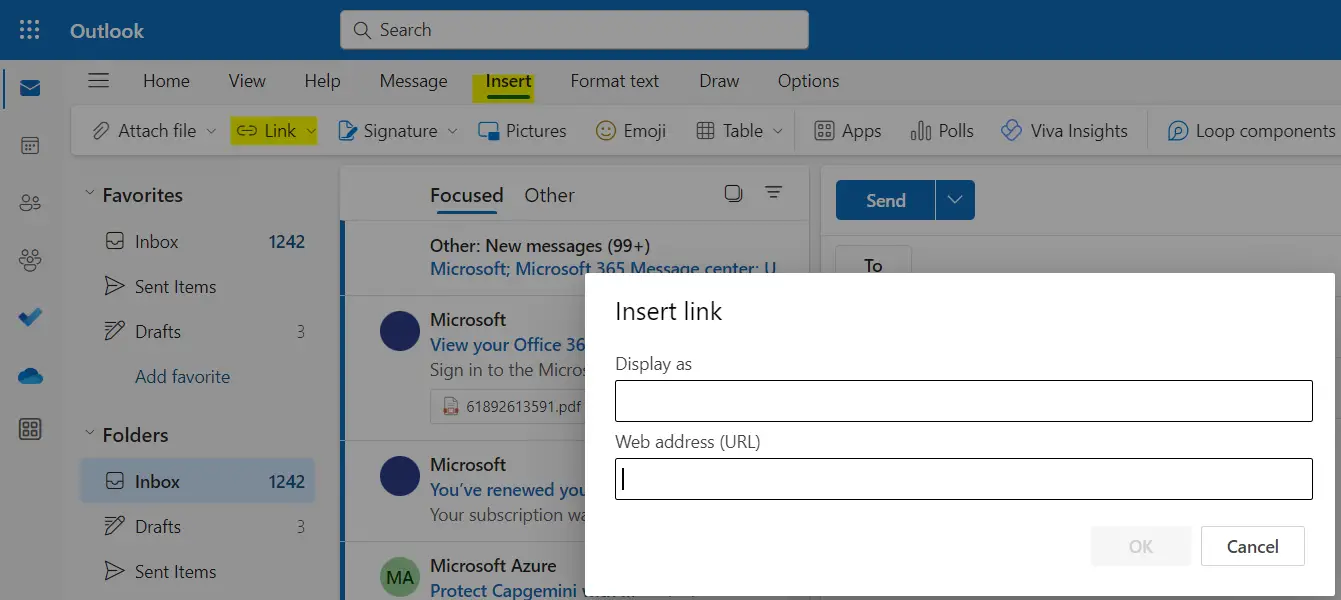Expand the Link dropdown arrow
This screenshot has height=600, width=1341.
pos(311,131)
